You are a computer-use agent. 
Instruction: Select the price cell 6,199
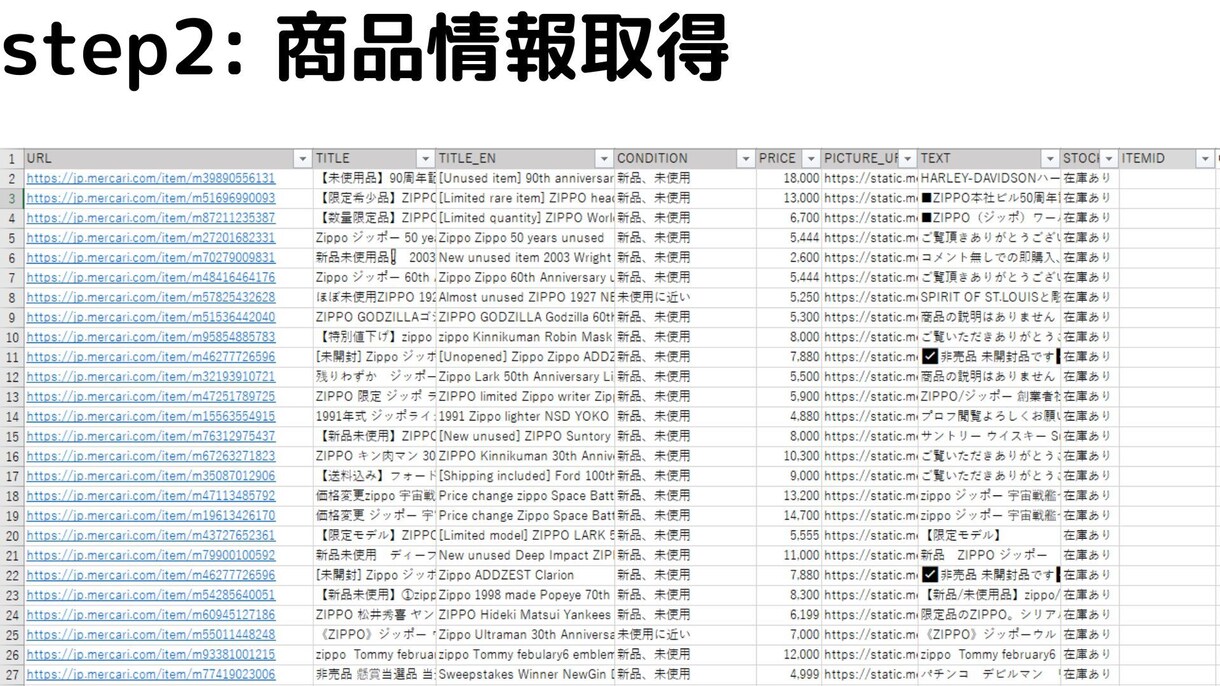pyautogui.click(x=789, y=615)
